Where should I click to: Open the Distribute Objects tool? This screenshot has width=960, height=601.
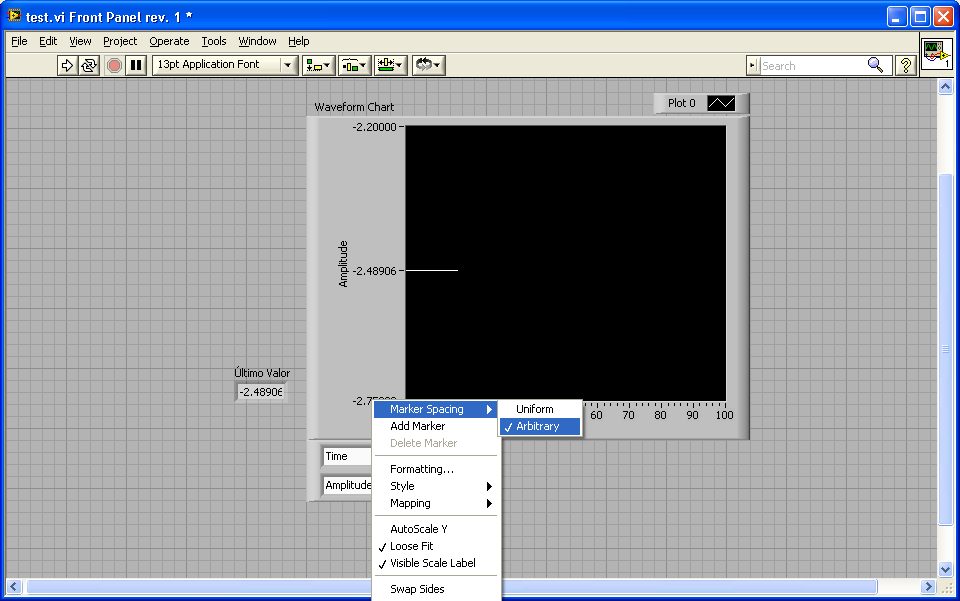[354, 65]
